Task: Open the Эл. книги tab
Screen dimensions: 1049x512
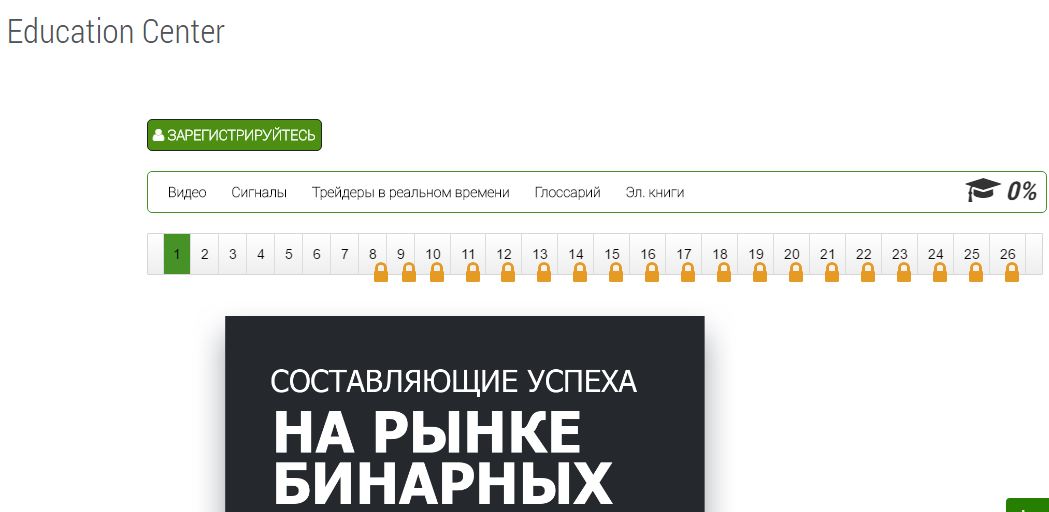Action: click(655, 193)
